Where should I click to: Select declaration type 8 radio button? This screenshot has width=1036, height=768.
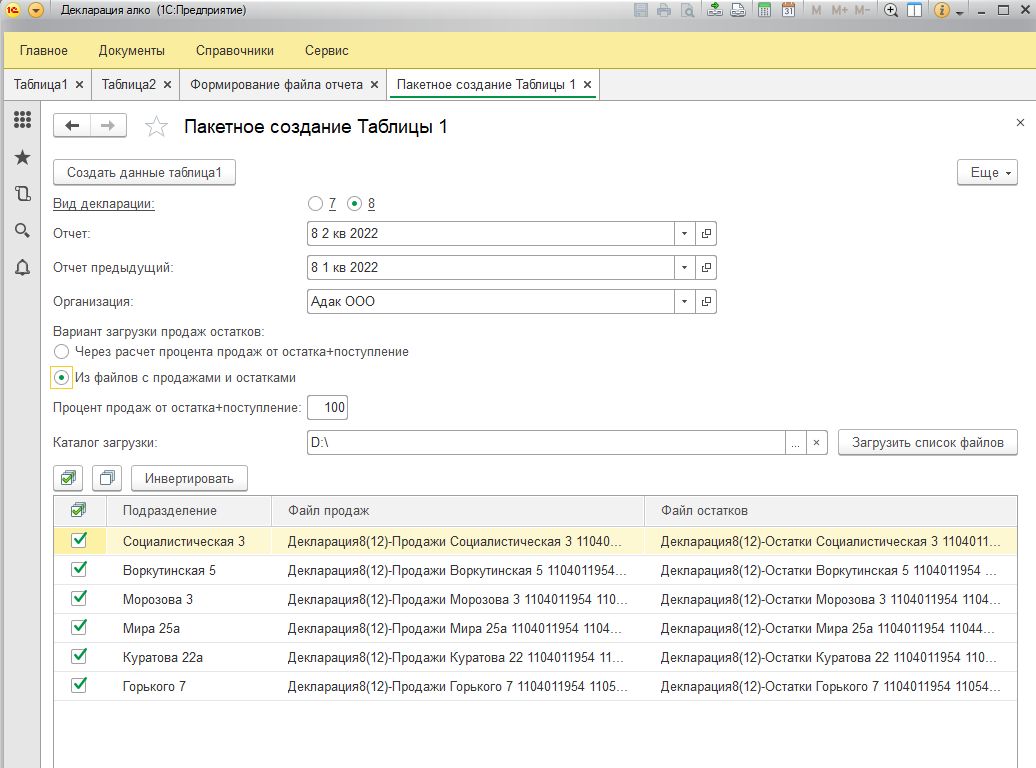(x=355, y=204)
